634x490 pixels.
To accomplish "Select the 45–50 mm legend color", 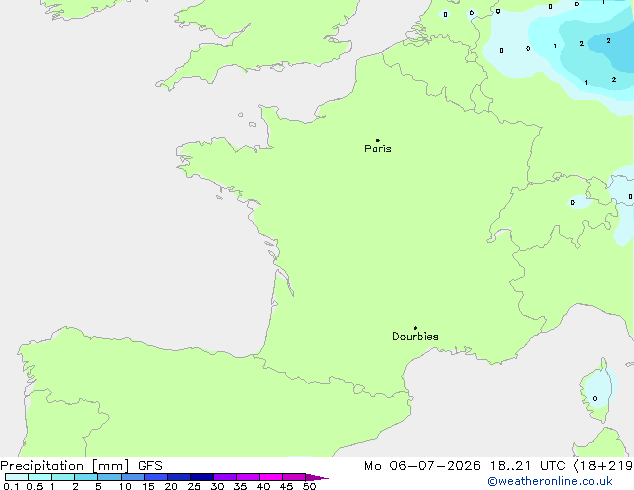I will [294, 477].
